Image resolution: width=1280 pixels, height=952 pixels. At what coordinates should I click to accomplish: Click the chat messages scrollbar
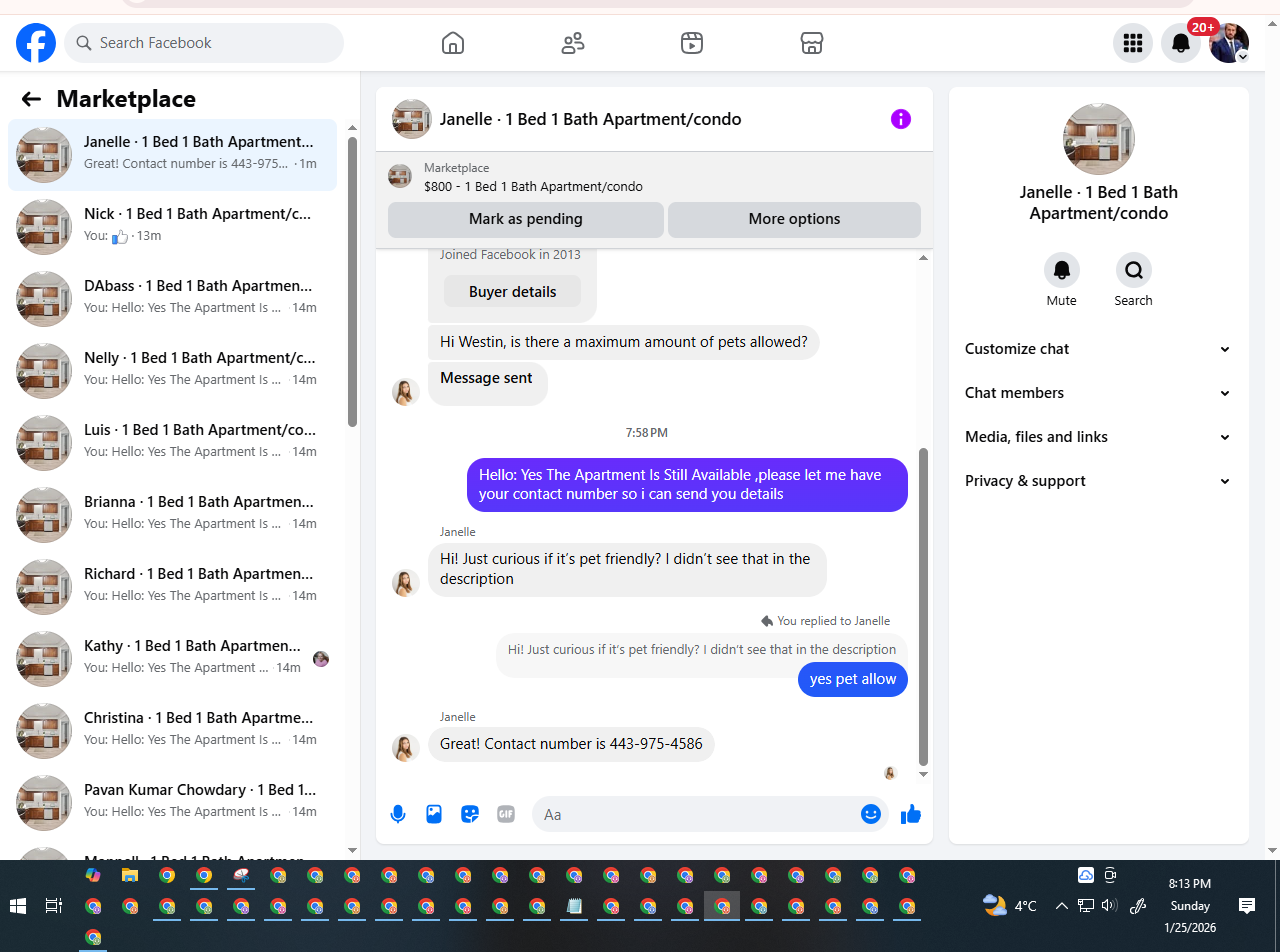point(923,606)
